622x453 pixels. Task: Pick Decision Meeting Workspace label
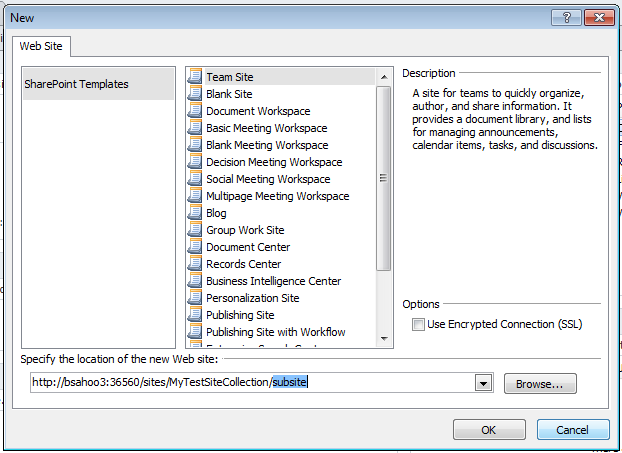[274, 162]
